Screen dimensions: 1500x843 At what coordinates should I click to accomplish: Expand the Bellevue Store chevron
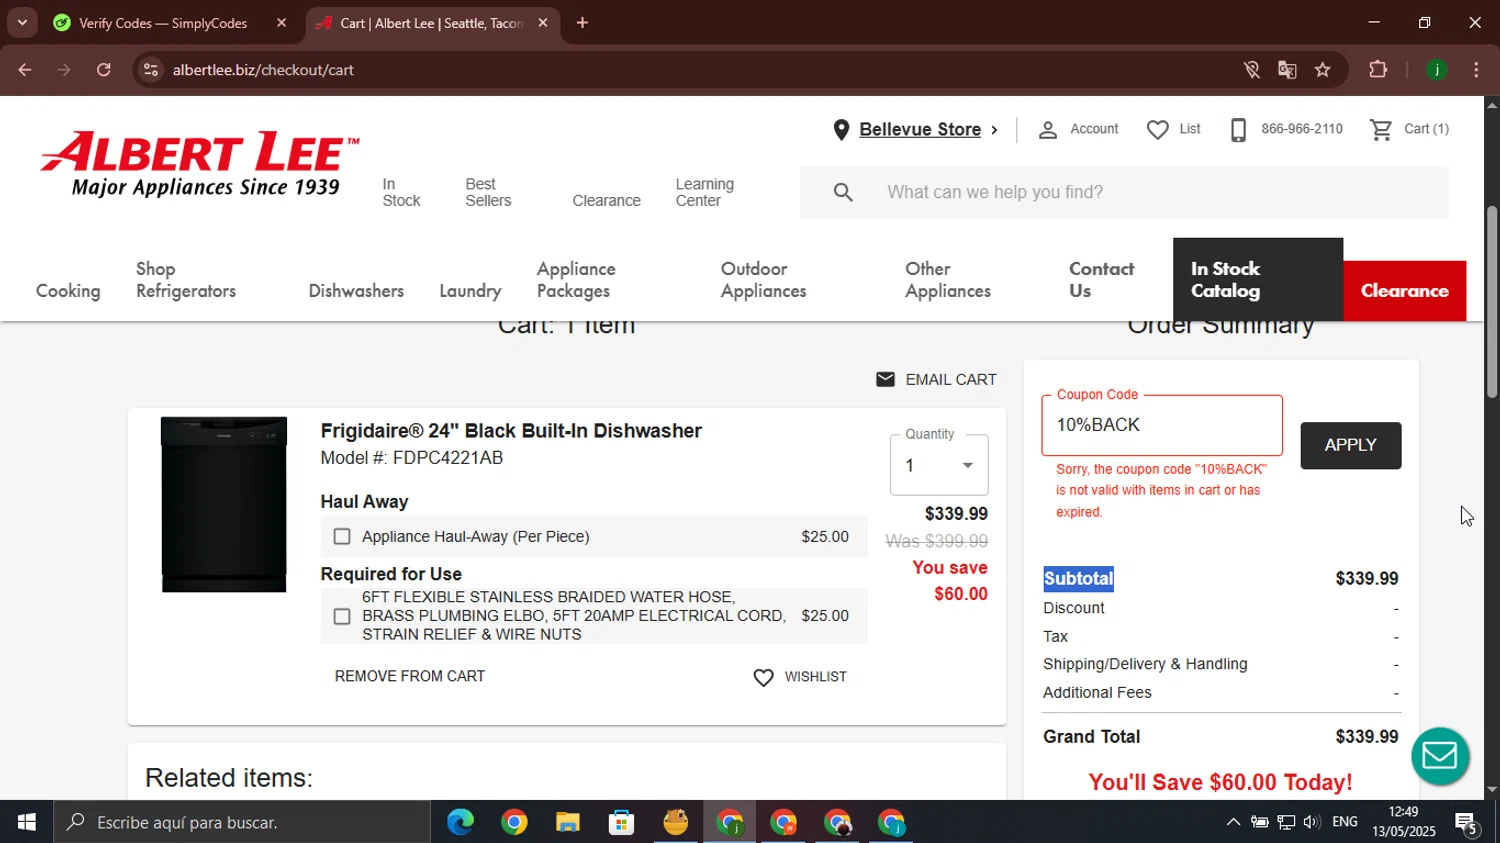pyautogui.click(x=994, y=130)
